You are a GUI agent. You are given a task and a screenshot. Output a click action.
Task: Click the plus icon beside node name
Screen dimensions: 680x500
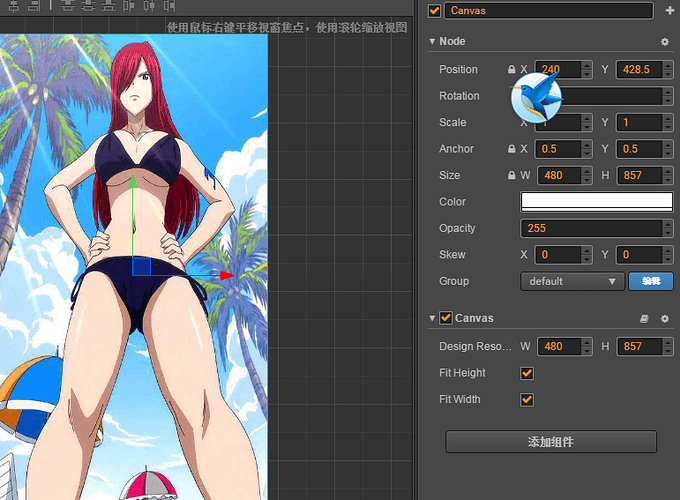pos(670,11)
